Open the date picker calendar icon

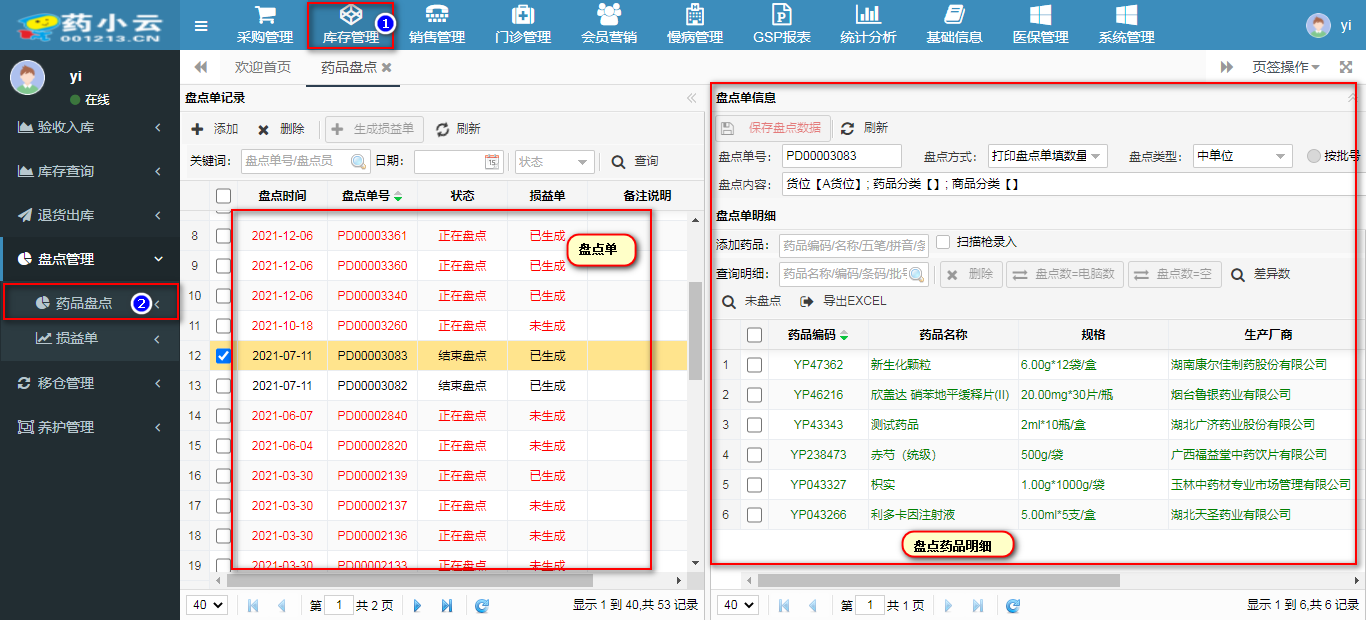pyautogui.click(x=492, y=161)
